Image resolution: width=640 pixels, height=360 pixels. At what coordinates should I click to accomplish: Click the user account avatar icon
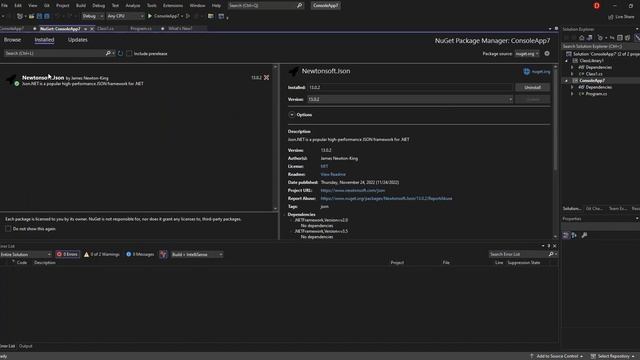597,6
